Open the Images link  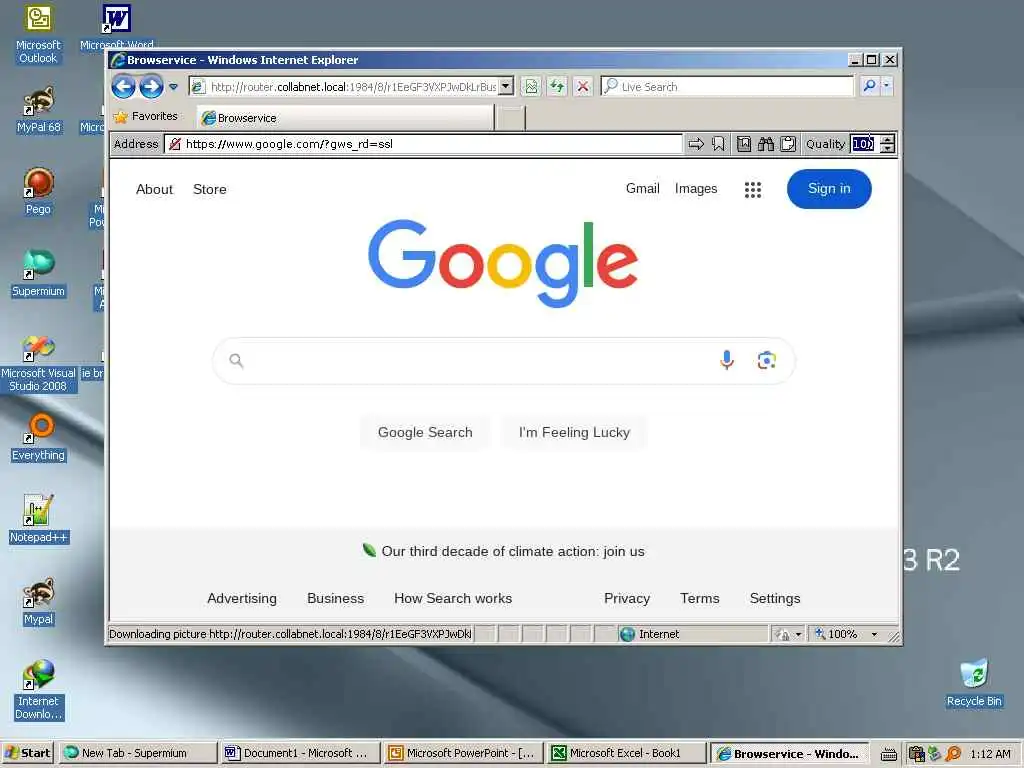(696, 189)
